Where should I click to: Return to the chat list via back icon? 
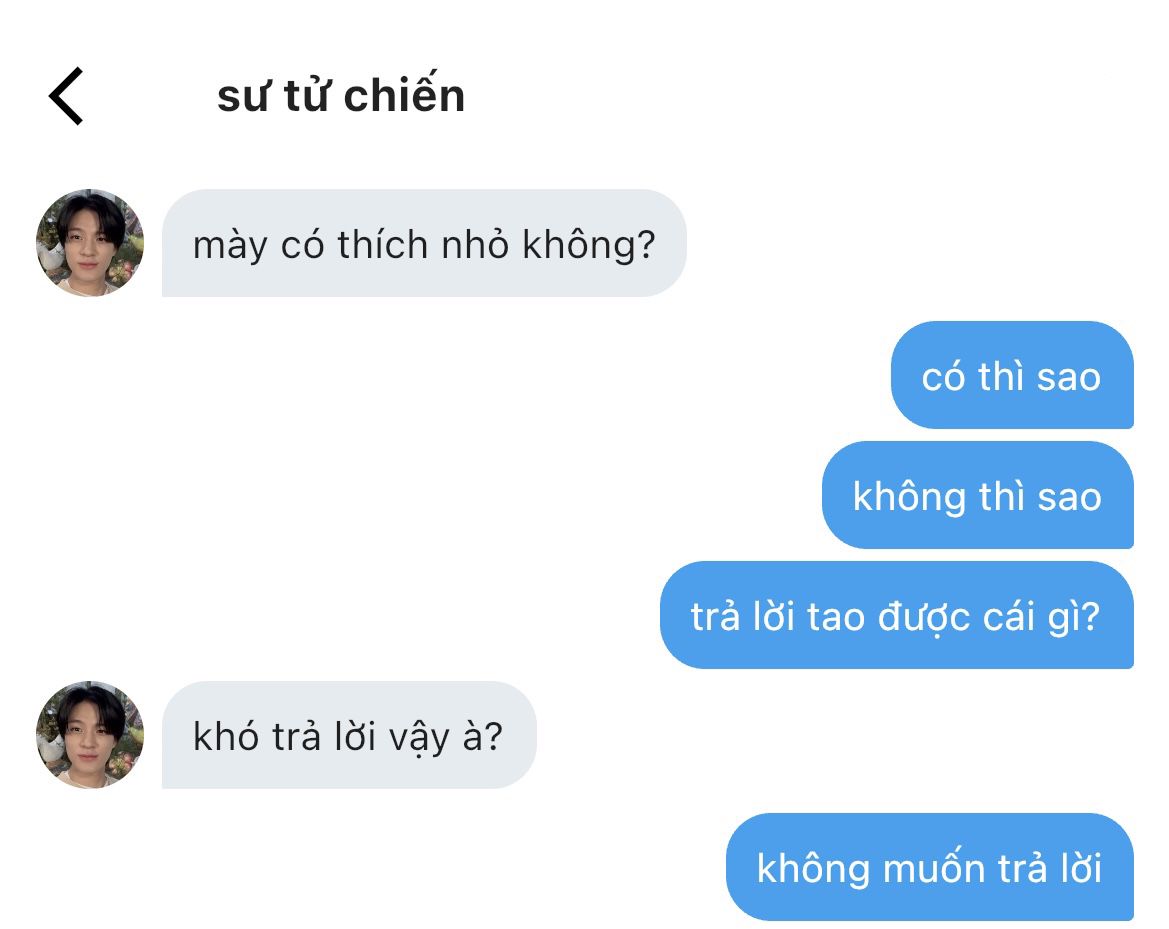point(66,96)
